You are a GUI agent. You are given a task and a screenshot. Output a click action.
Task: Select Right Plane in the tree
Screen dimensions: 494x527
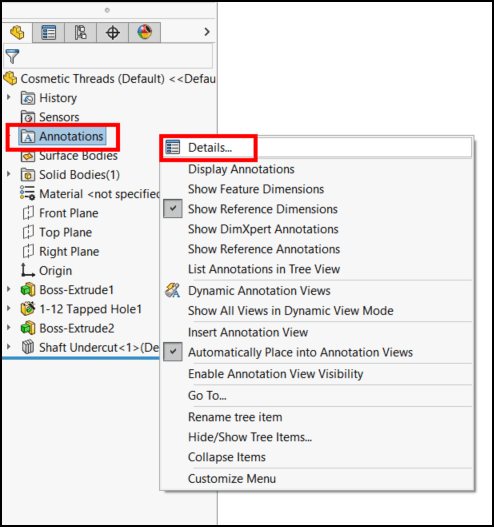[x=69, y=251]
